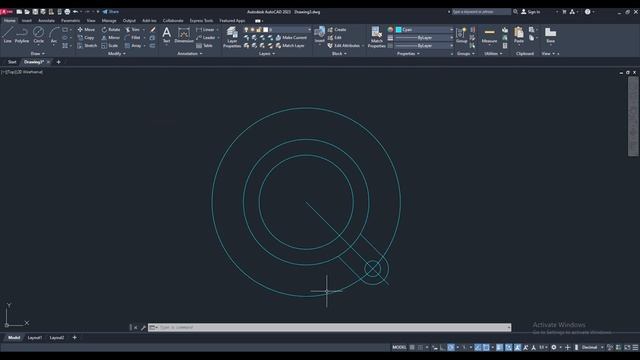Select the Circle tool
Image resolution: width=640 pixels, height=360 pixels.
point(38,35)
